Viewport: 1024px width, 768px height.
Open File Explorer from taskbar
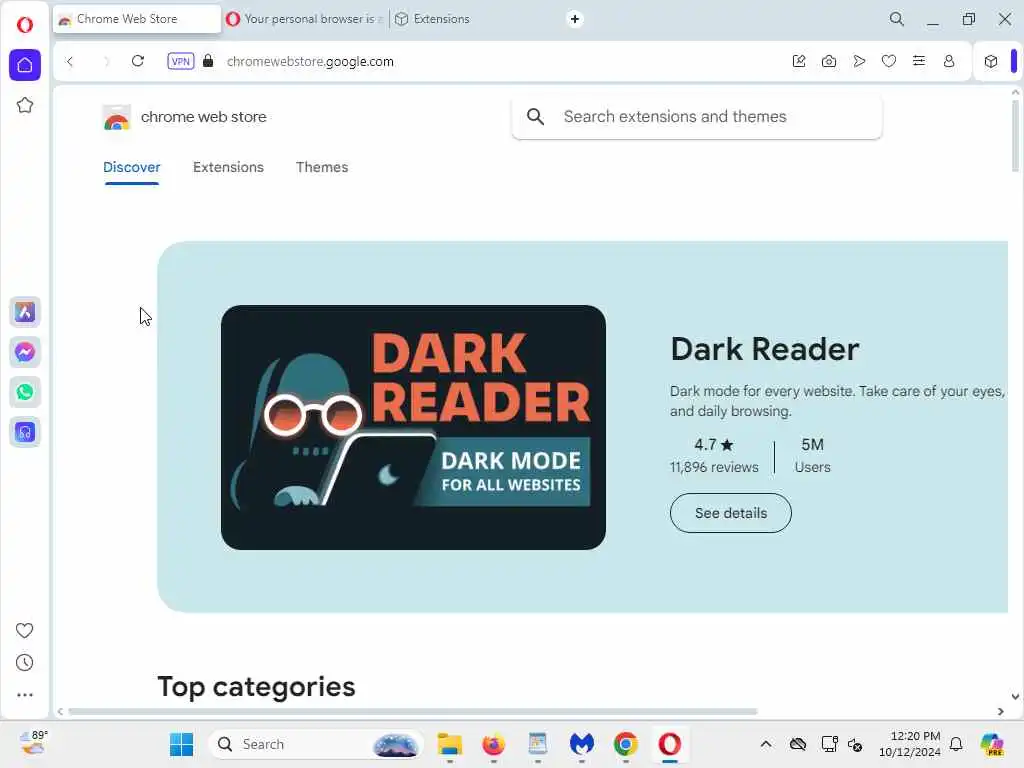click(x=449, y=744)
